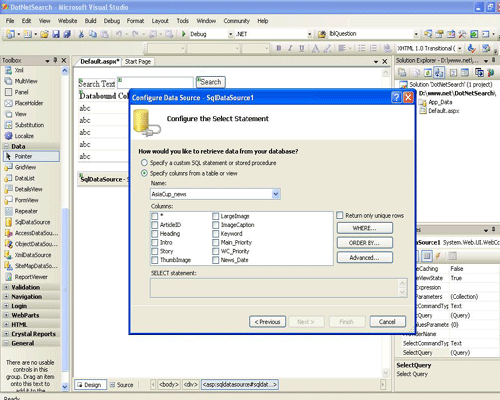500x400 pixels.
Task: Switch to Source view tab
Action: [x=122, y=385]
